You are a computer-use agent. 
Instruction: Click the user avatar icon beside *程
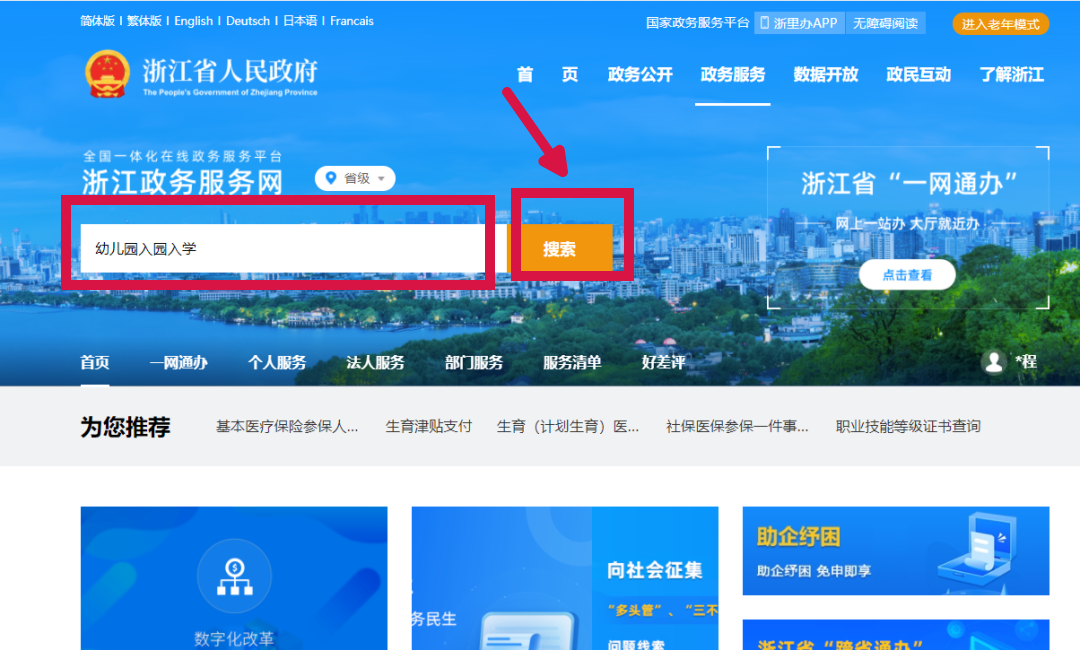[x=993, y=361]
